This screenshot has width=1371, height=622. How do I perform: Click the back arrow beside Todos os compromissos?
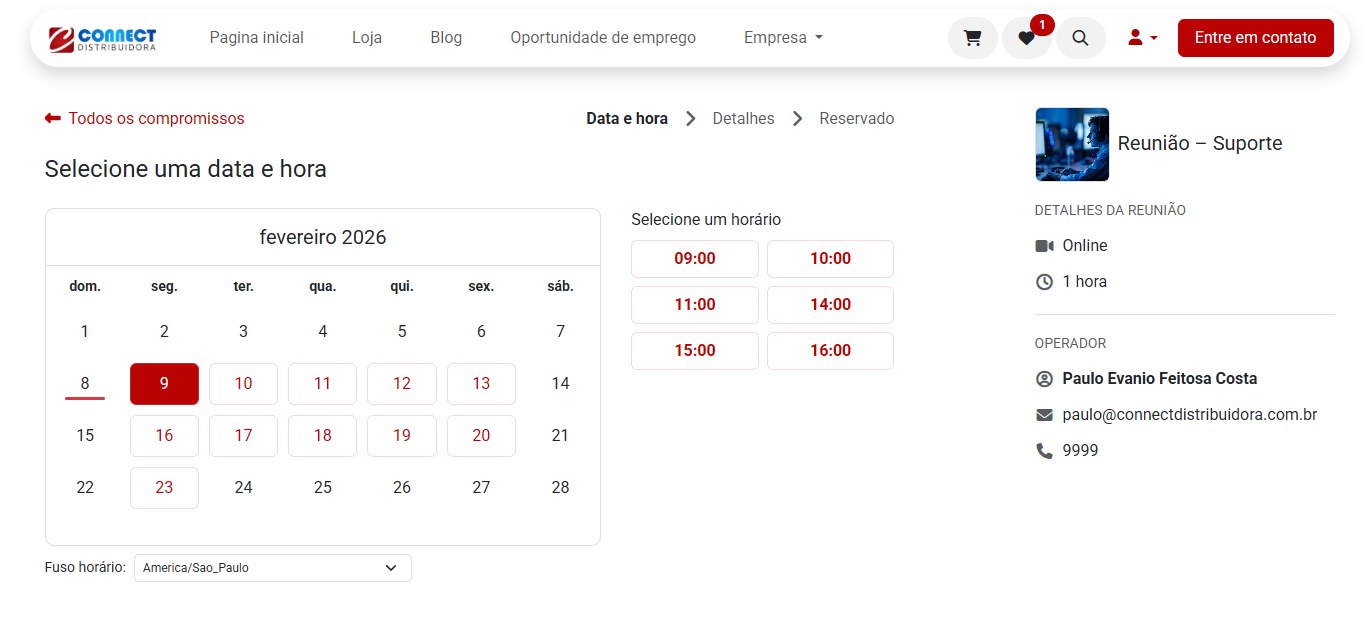(x=53, y=118)
